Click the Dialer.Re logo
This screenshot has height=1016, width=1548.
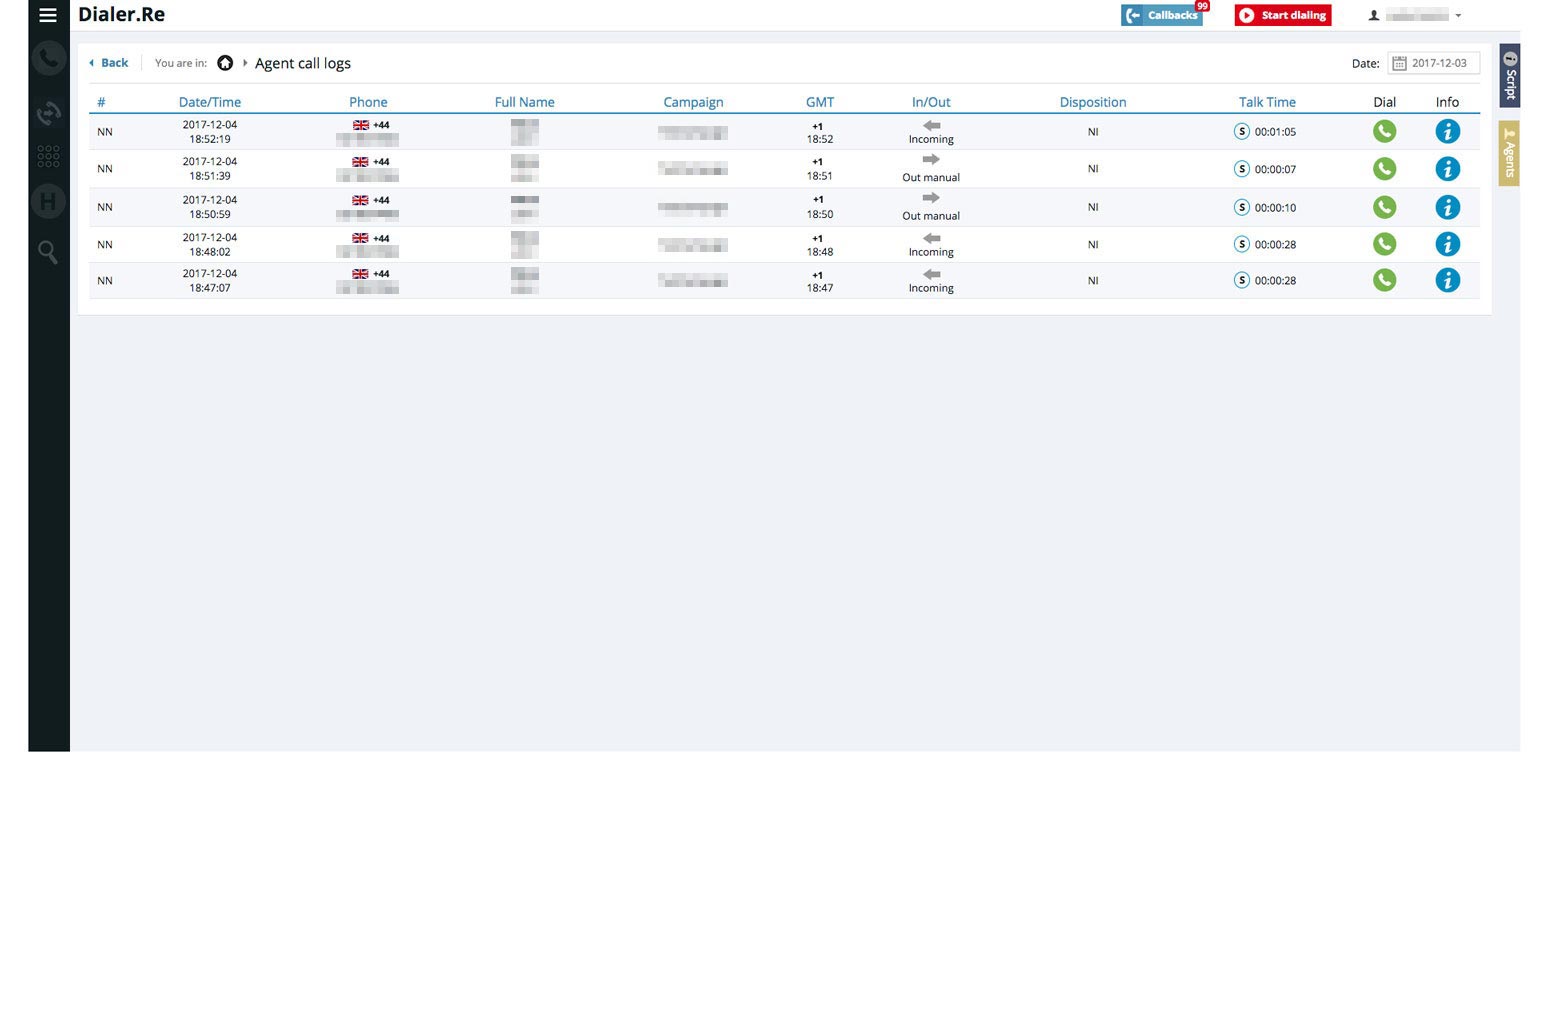coord(122,15)
